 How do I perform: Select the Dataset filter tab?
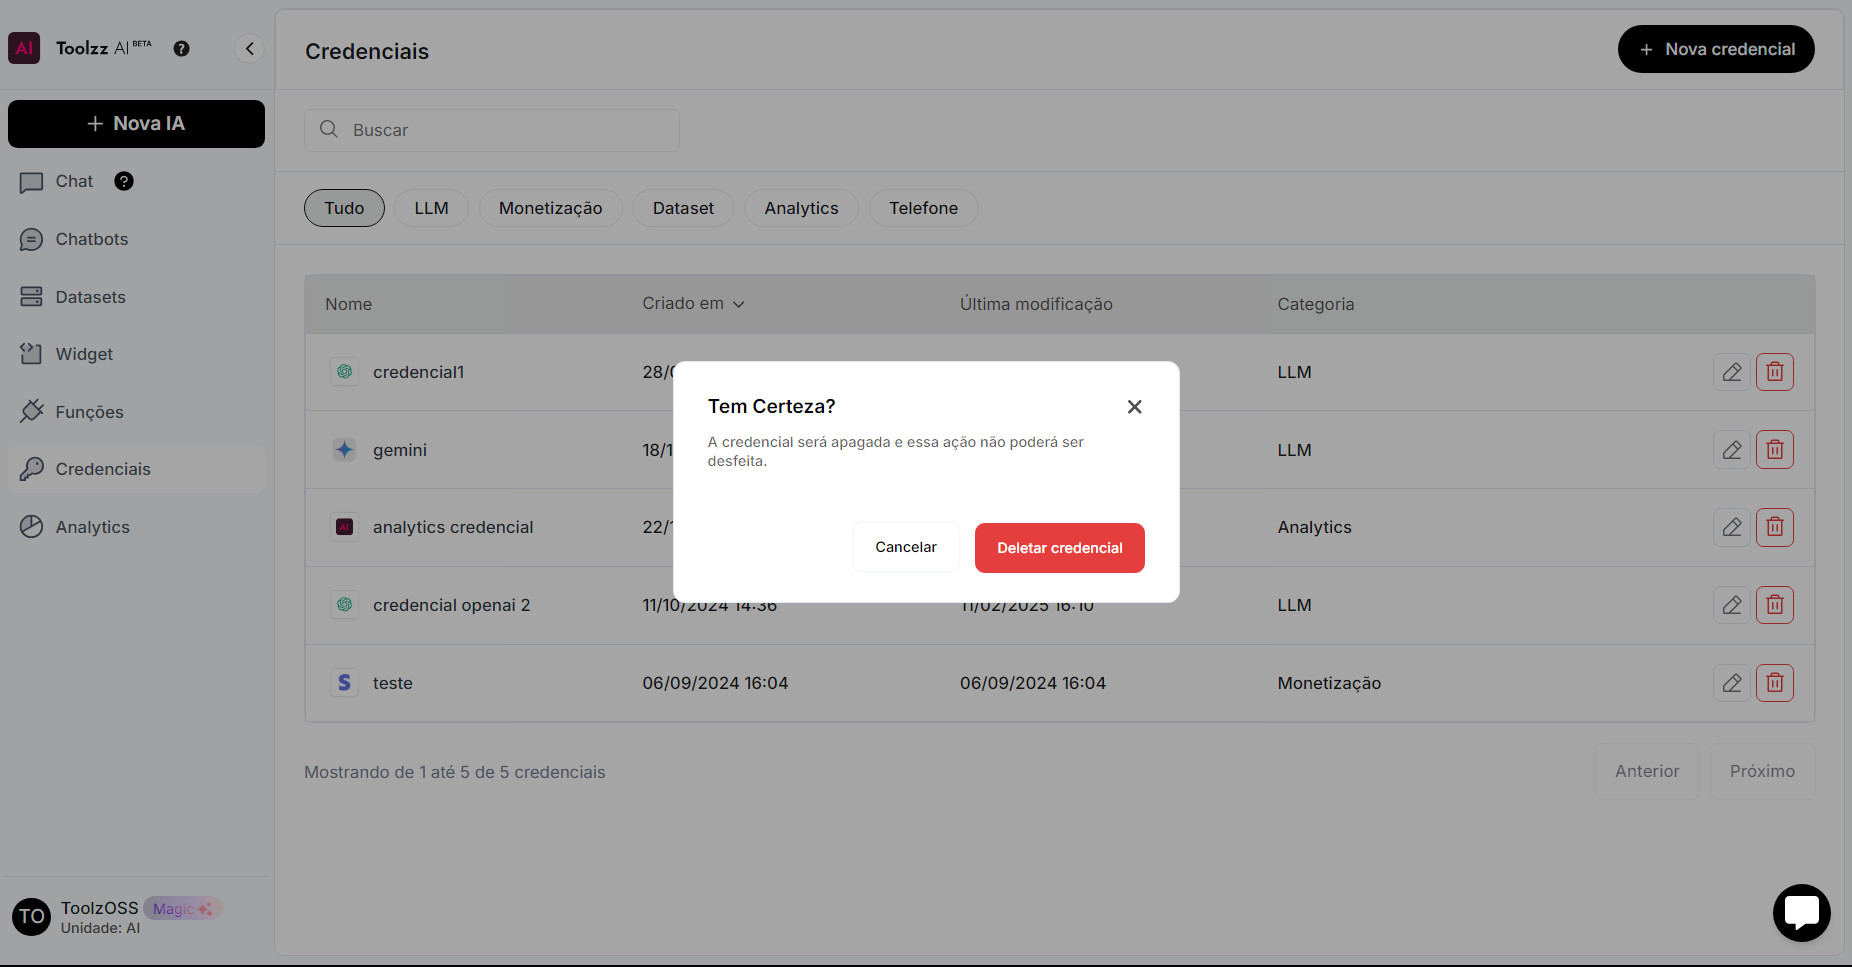click(683, 208)
